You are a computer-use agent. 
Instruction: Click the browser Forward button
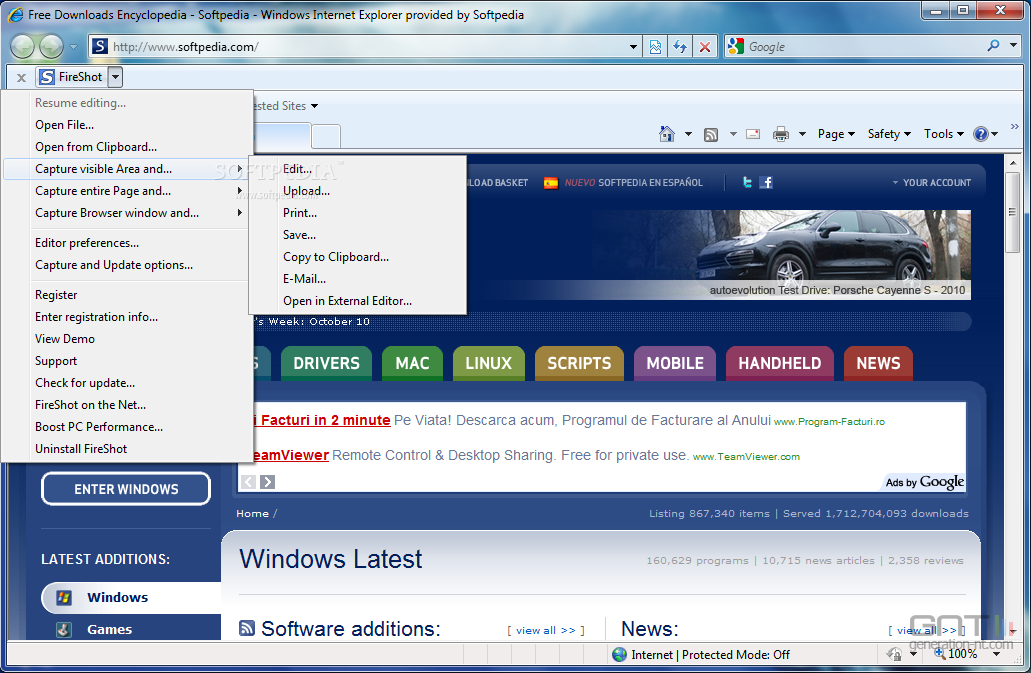(51, 47)
